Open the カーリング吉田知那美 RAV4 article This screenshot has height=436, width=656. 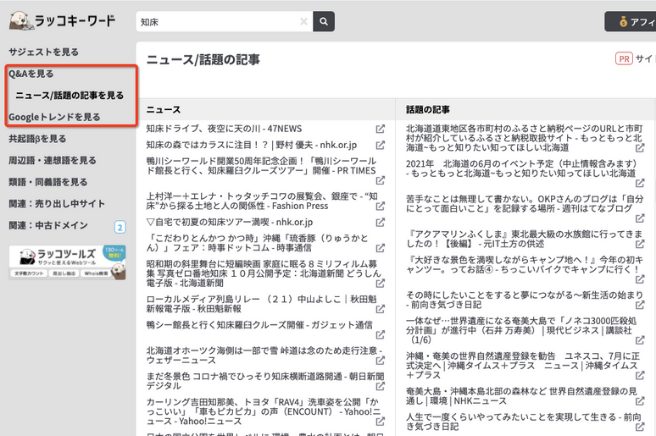263,411
